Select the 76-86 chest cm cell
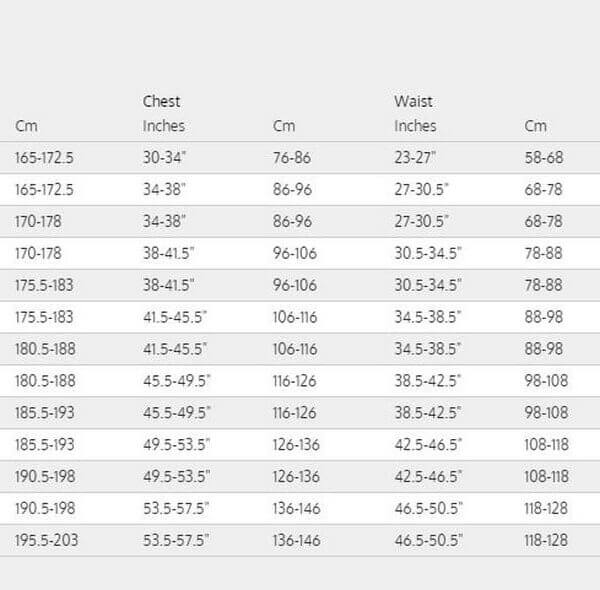 292,158
